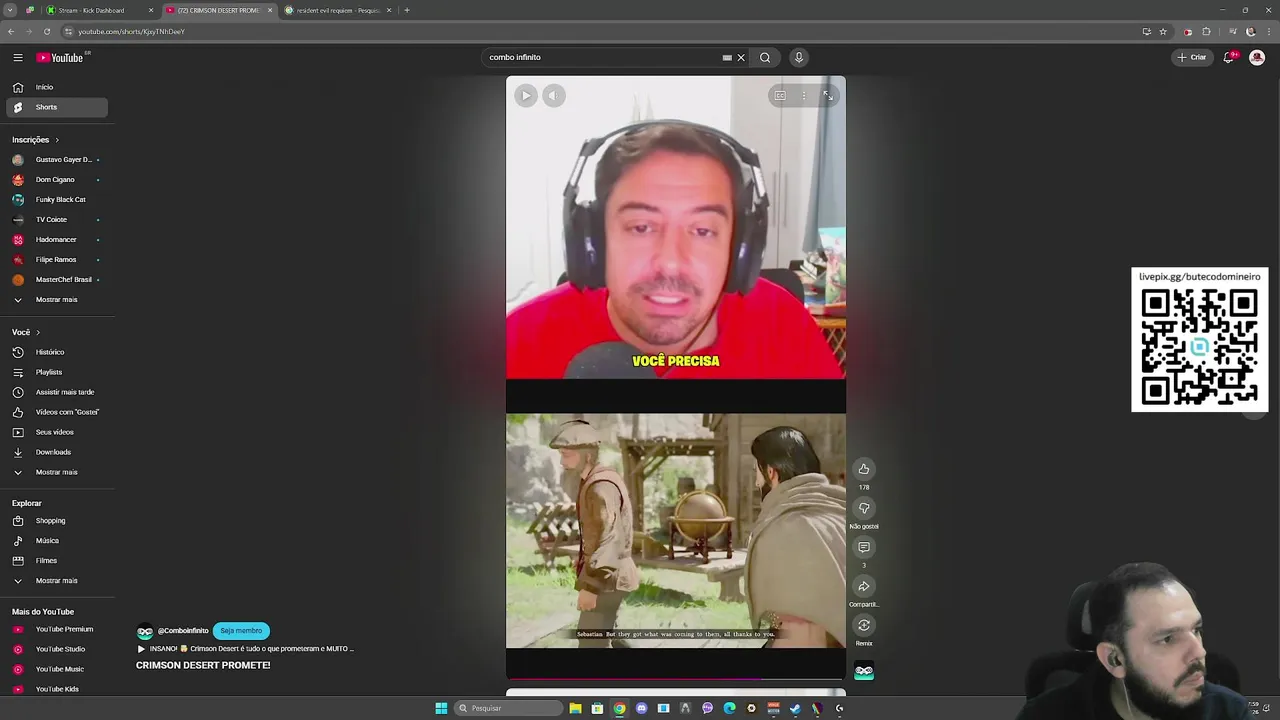
Task: Open the Short's sound thumbnail
Action: [864, 672]
